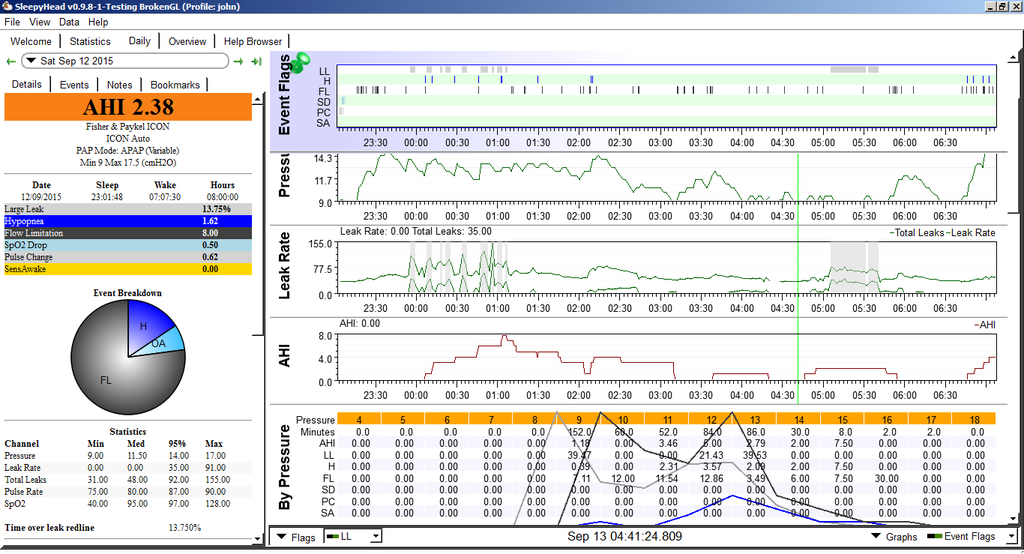Screen dimensions: 1024x554
Task: Open the Data menu
Action: 69,22
